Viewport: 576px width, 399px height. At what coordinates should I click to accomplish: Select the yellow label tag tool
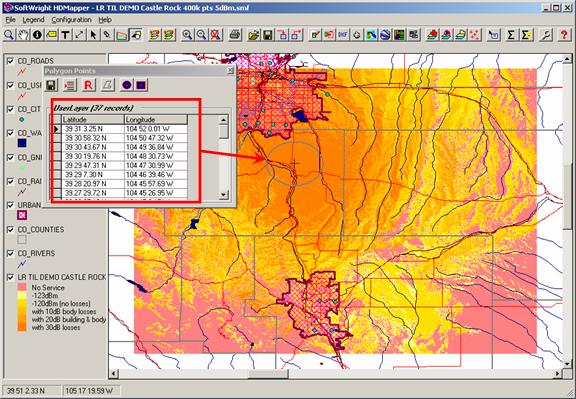click(51, 35)
